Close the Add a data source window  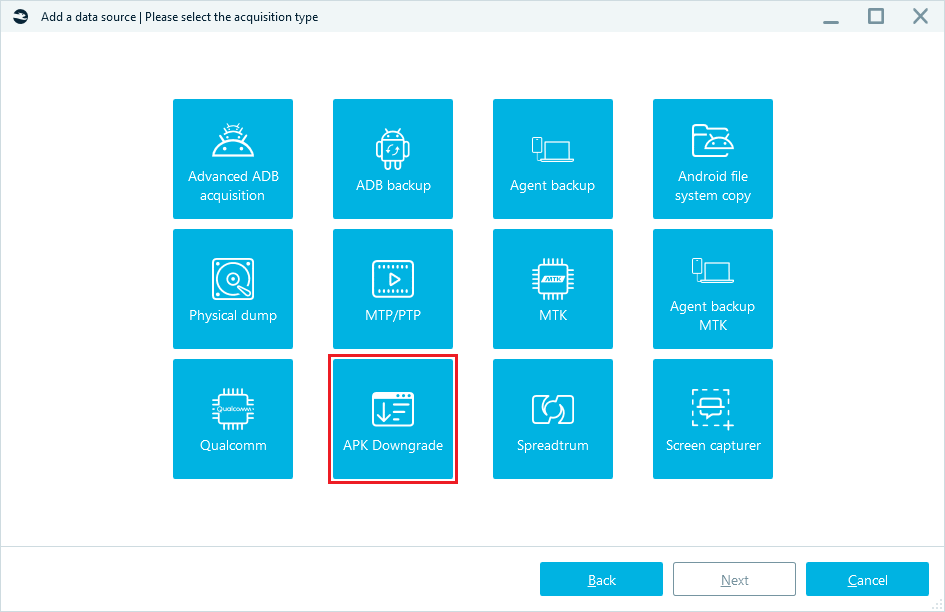pyautogui.click(x=920, y=16)
